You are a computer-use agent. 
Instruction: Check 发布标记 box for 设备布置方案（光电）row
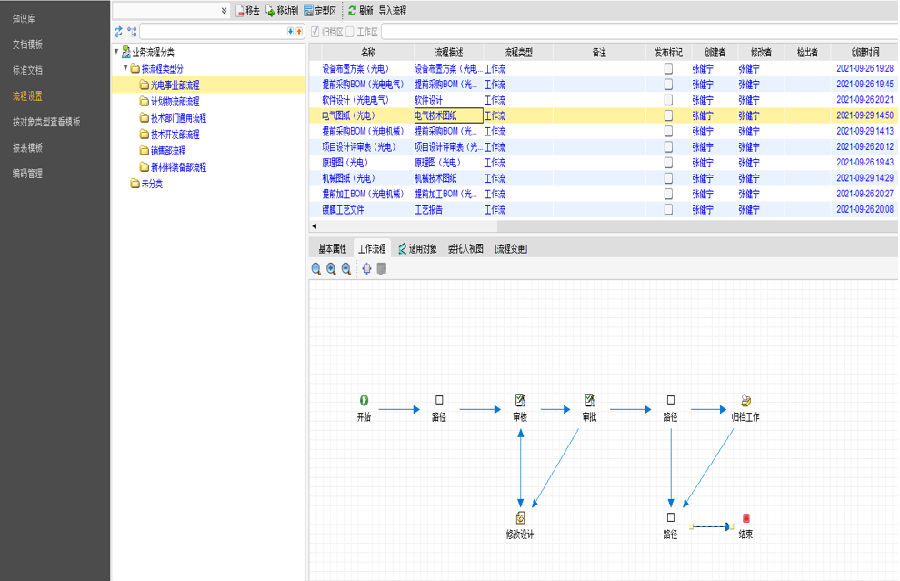pos(668,69)
